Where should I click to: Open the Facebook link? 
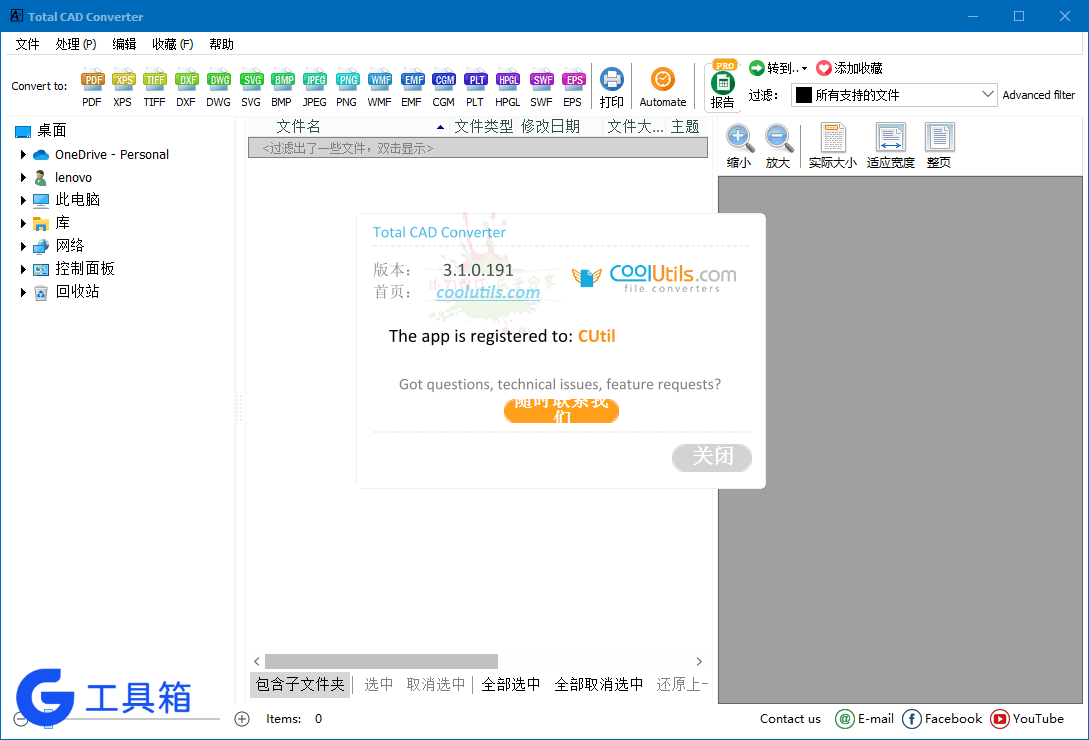942,718
